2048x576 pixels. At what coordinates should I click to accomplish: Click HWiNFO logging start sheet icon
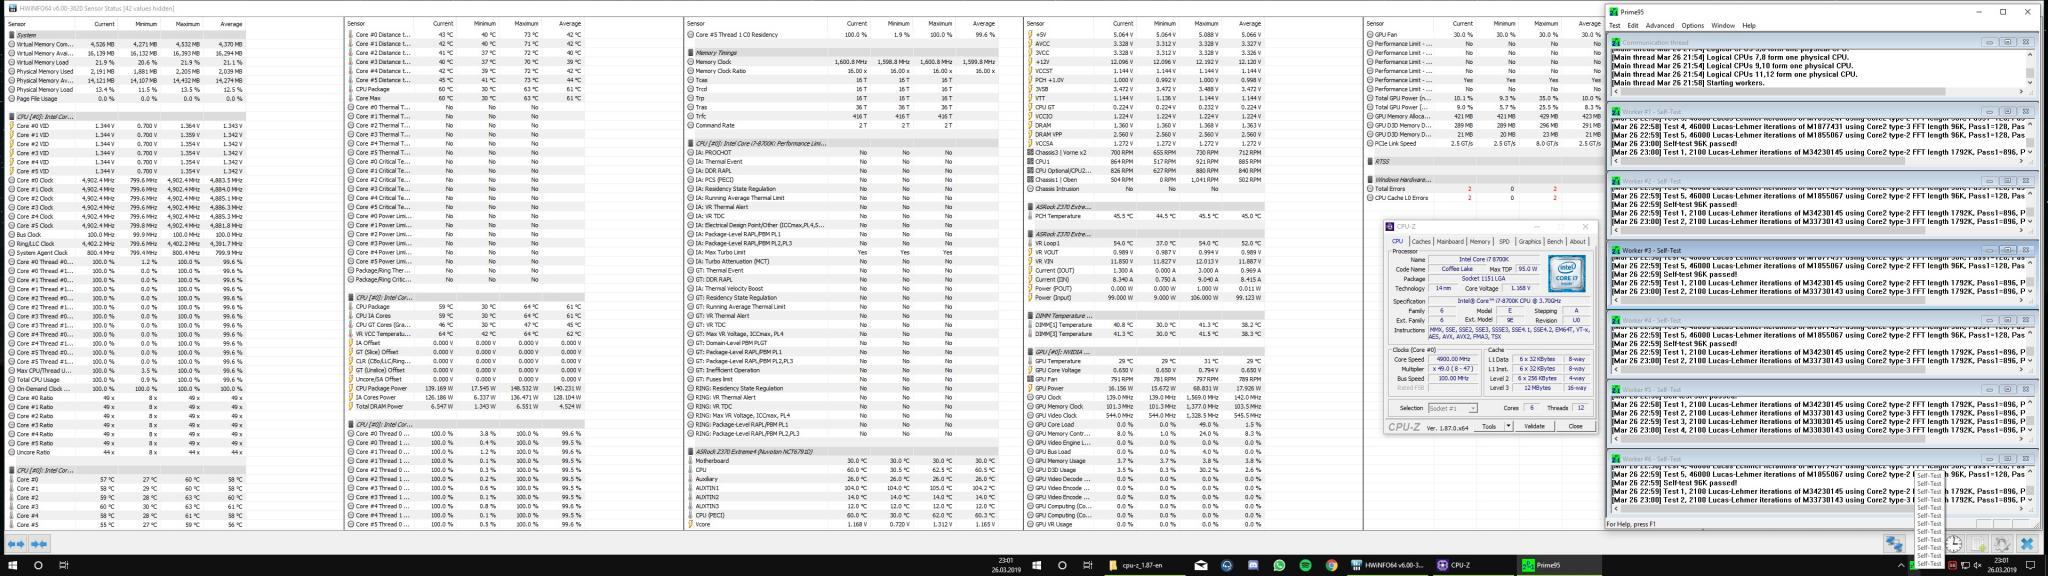pos(1978,543)
